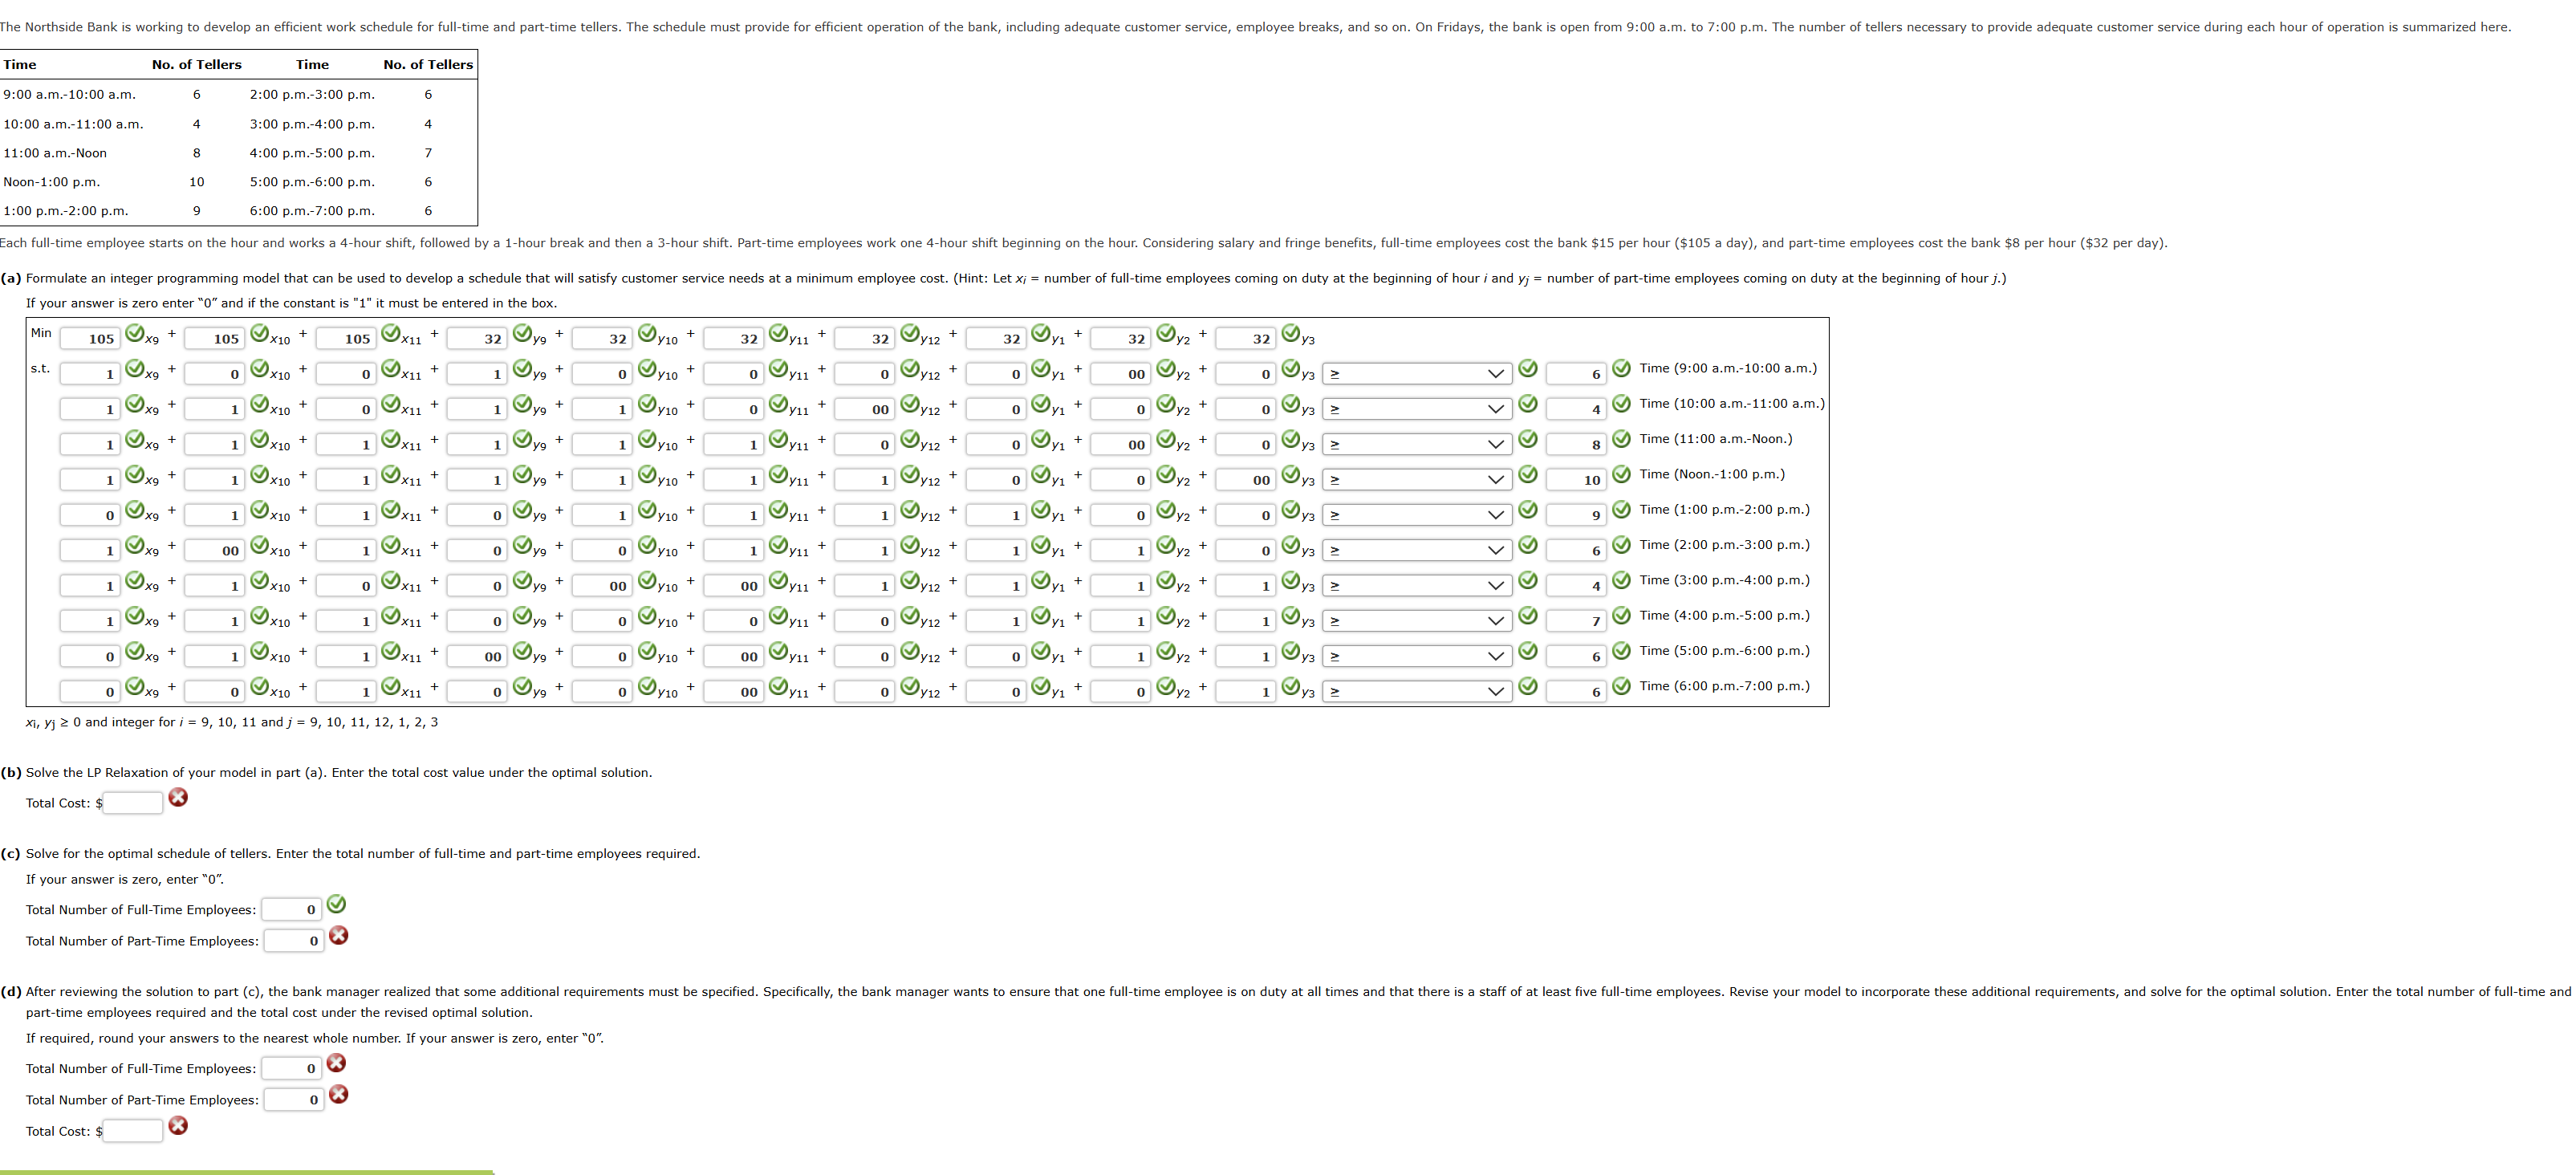Viewport: 2576px width, 1175px height.
Task: Expand inequality dropdown for 6:00 p.m.-7:00 p.m. constraint
Action: pyautogui.click(x=1416, y=692)
